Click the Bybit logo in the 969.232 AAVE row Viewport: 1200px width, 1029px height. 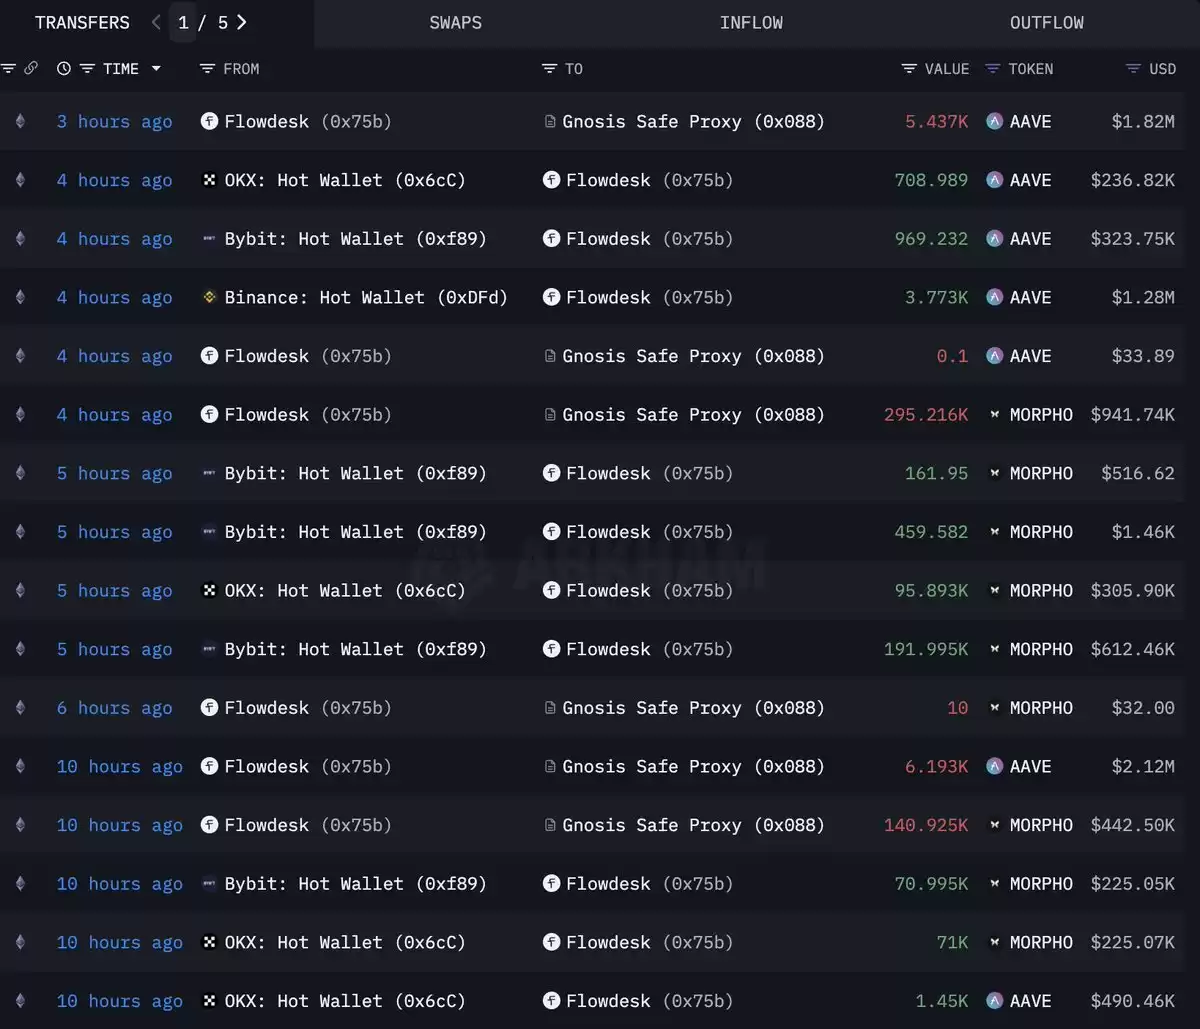click(209, 238)
